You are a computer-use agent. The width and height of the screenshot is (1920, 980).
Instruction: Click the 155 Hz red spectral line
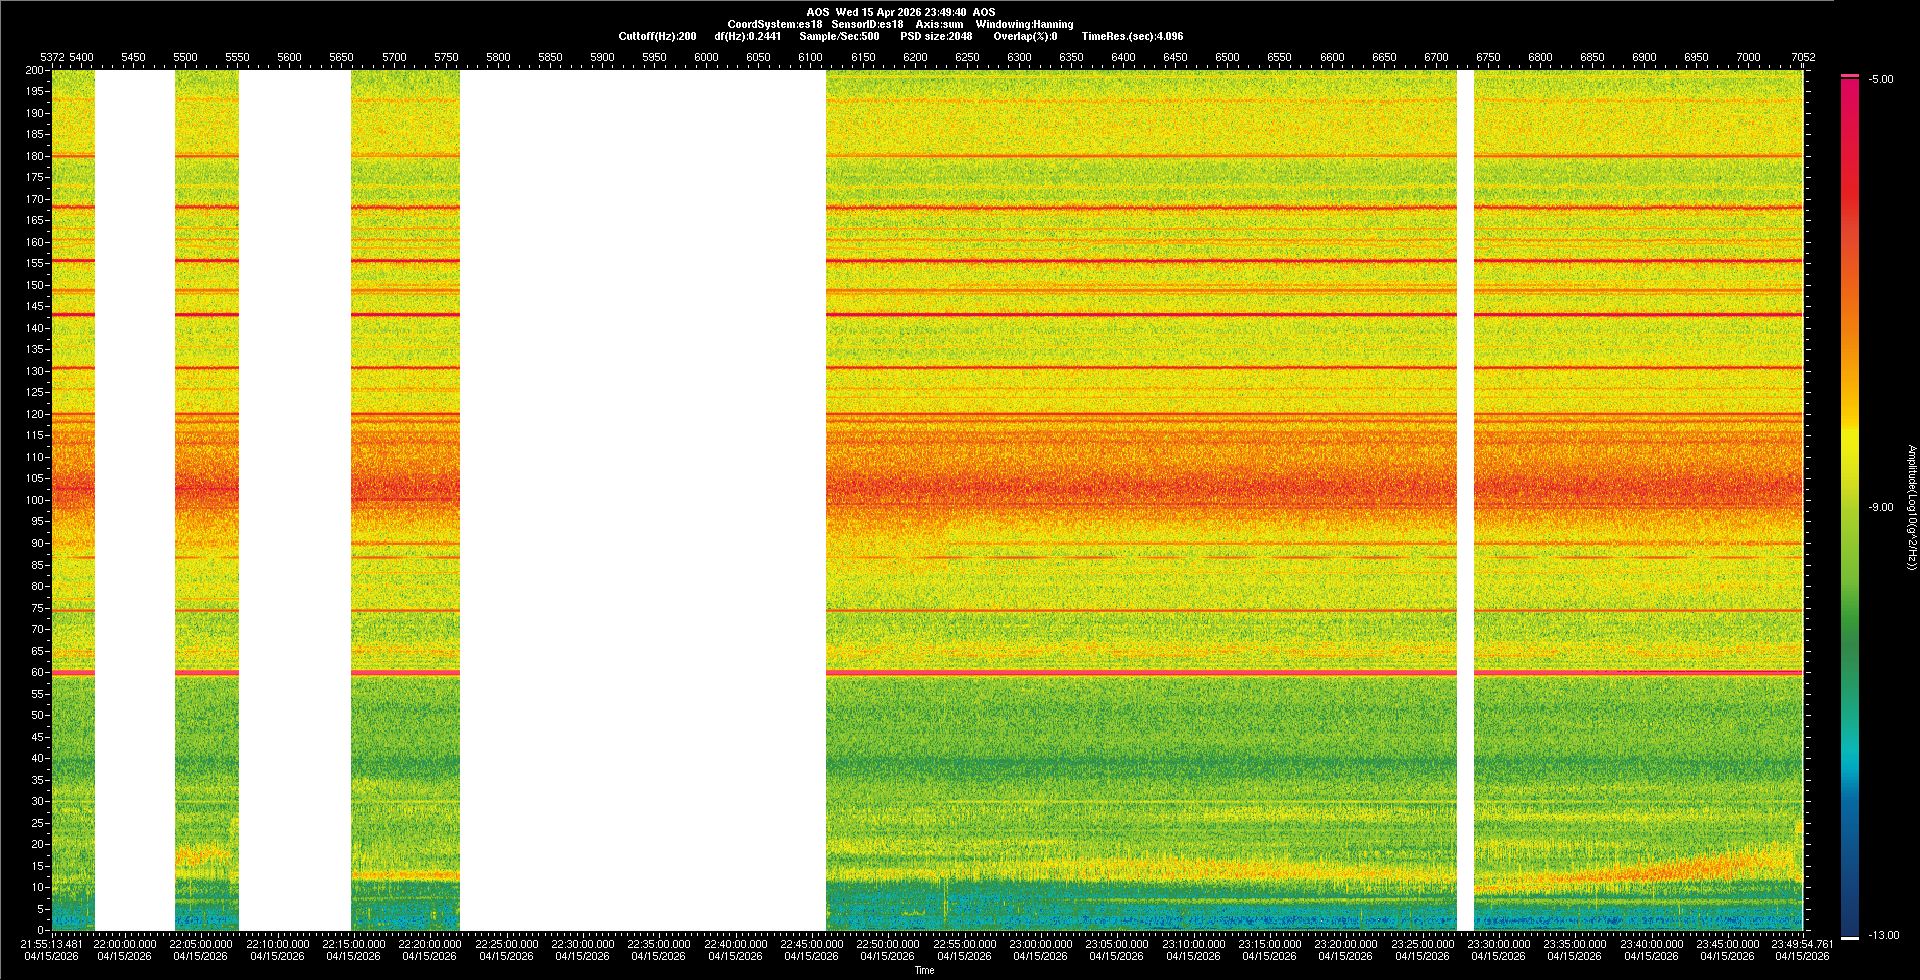[x=1140, y=260]
